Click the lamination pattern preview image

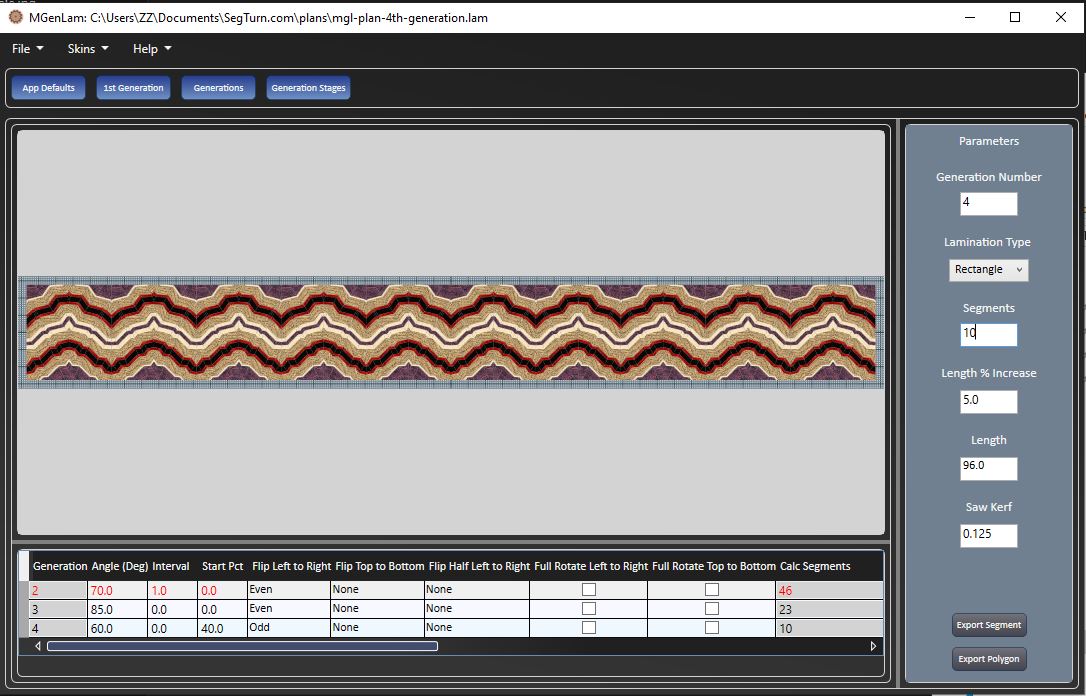coord(450,332)
